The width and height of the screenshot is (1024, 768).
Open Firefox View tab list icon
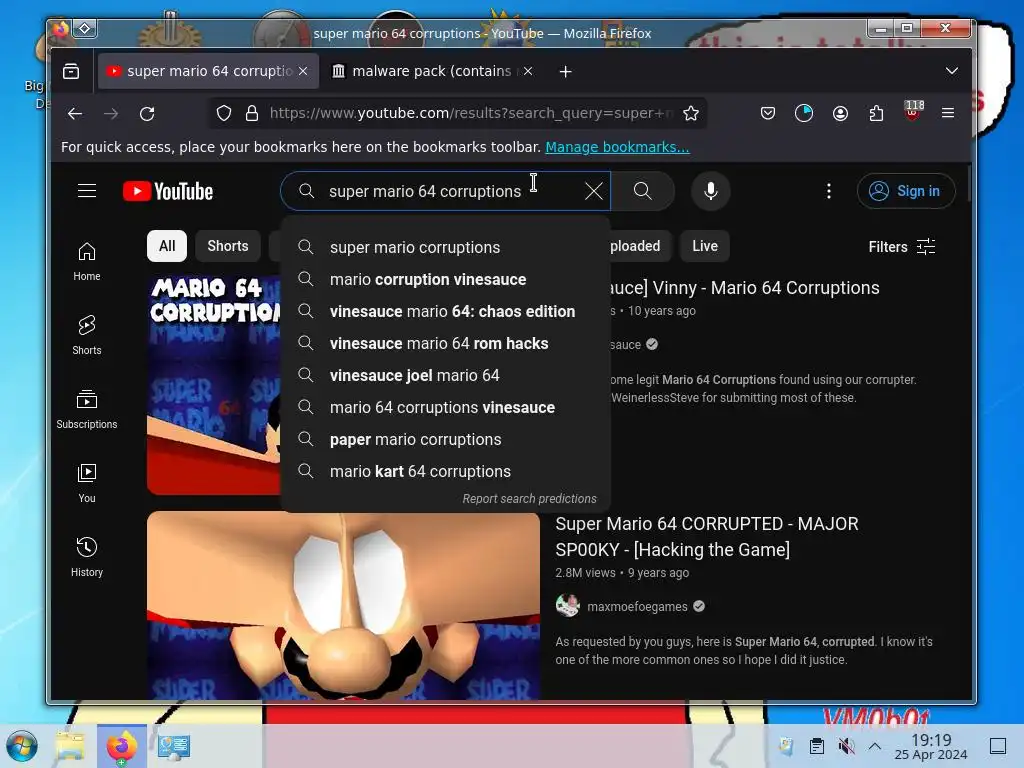click(71, 71)
